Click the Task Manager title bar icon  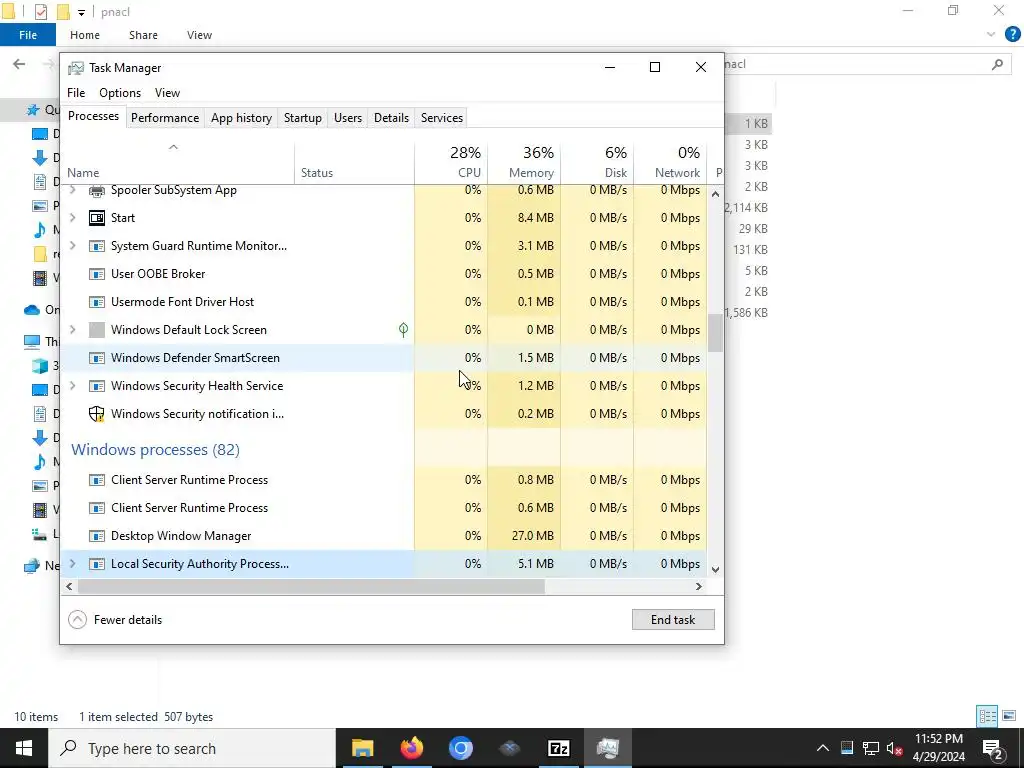click(x=76, y=68)
